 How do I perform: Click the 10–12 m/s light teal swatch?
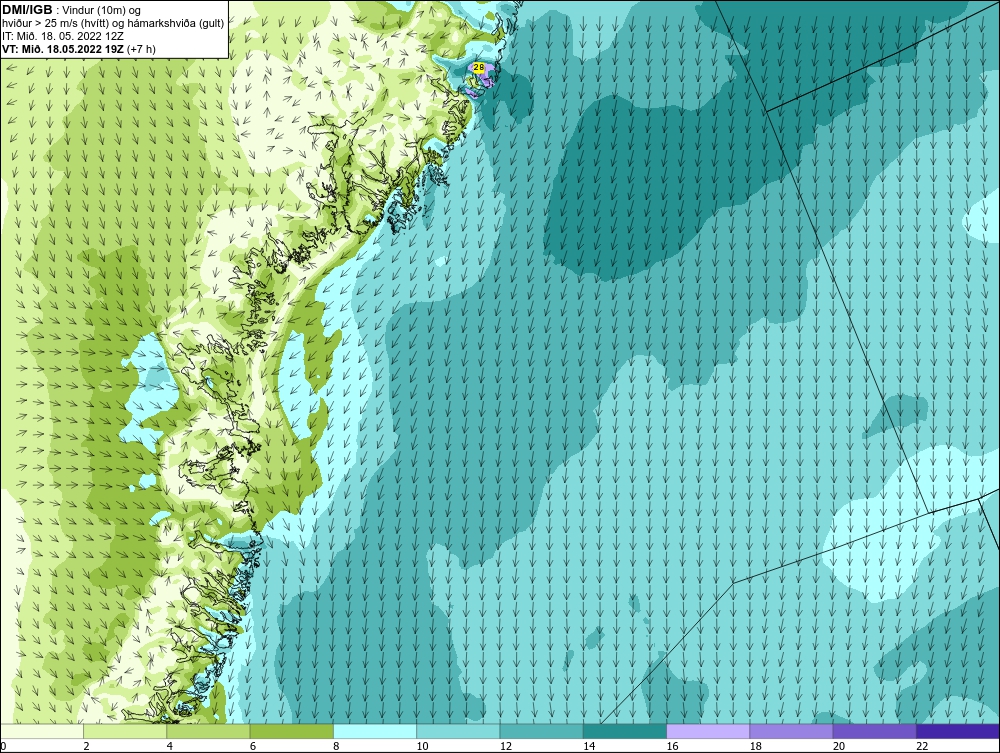(458, 731)
